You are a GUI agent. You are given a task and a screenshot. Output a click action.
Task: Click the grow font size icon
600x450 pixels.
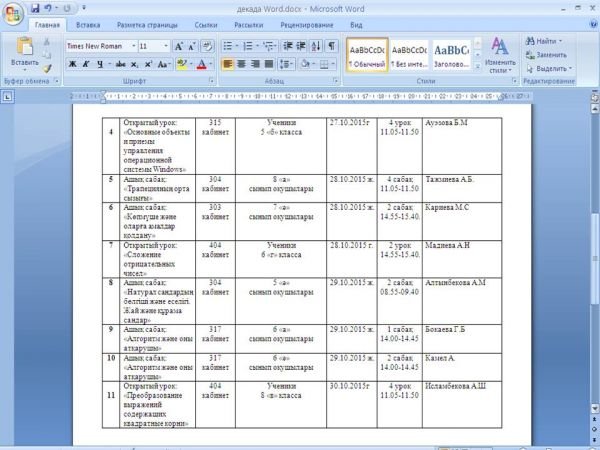coord(179,46)
